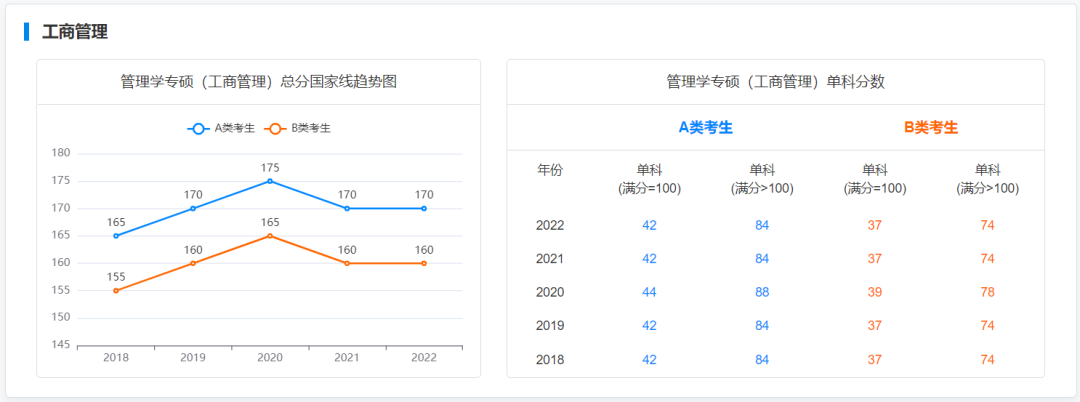Select the 2018 year cell in table
The image size is (1080, 402).
[550, 360]
